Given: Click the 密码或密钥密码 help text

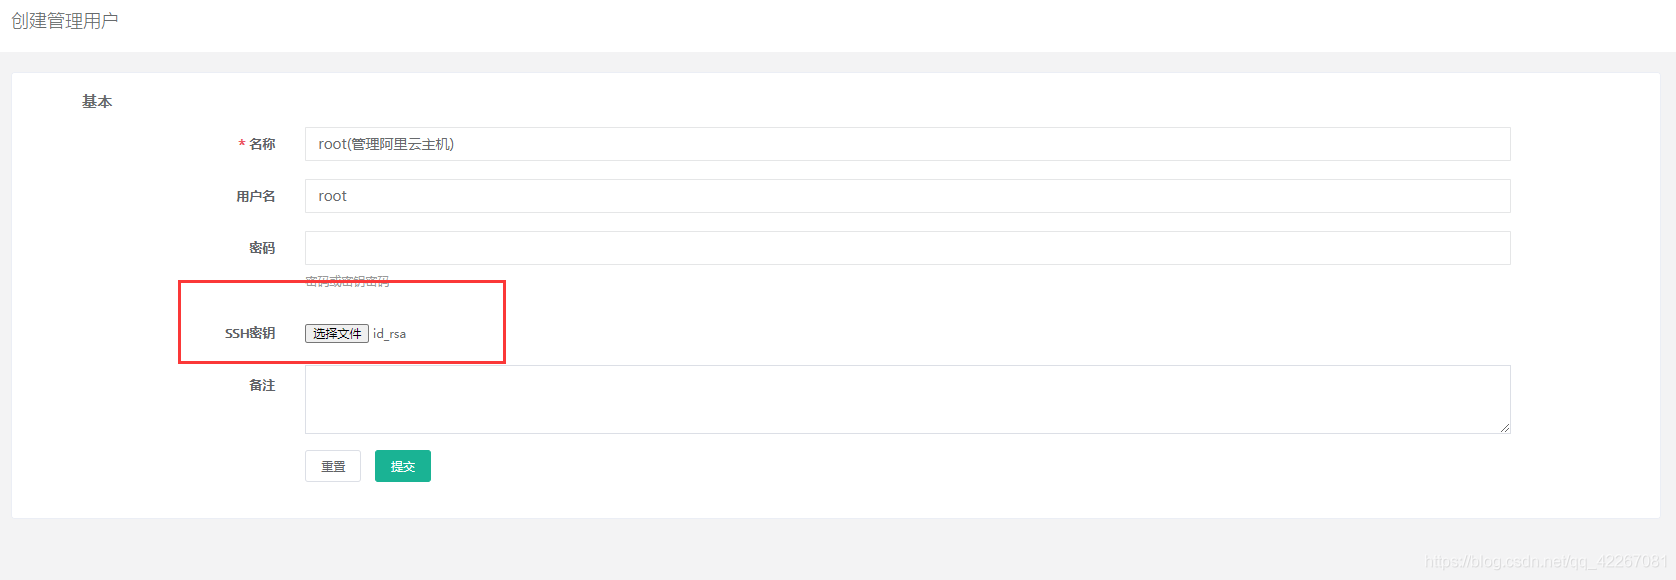Looking at the screenshot, I should (347, 282).
